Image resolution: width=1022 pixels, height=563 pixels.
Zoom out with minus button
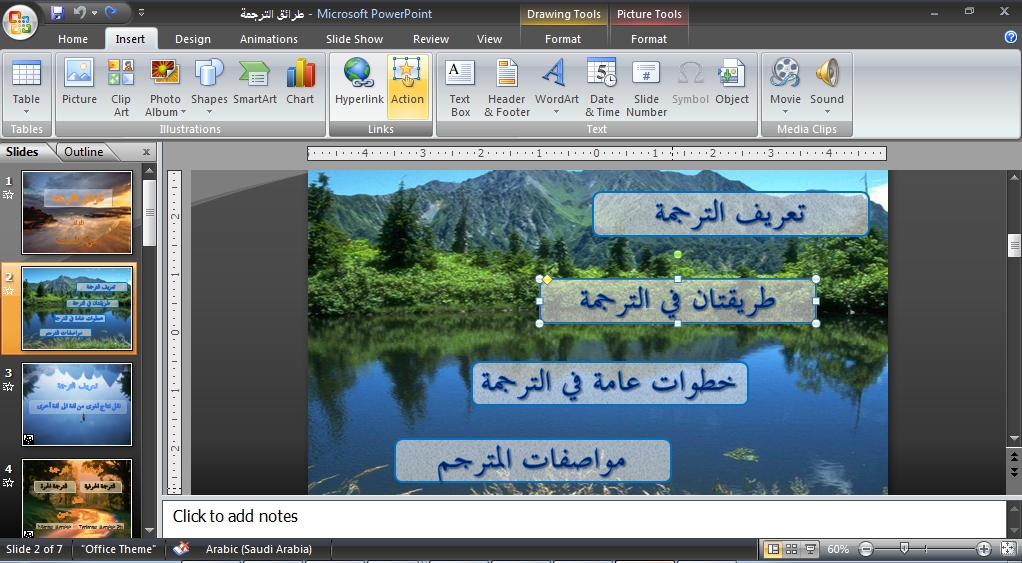[866, 549]
